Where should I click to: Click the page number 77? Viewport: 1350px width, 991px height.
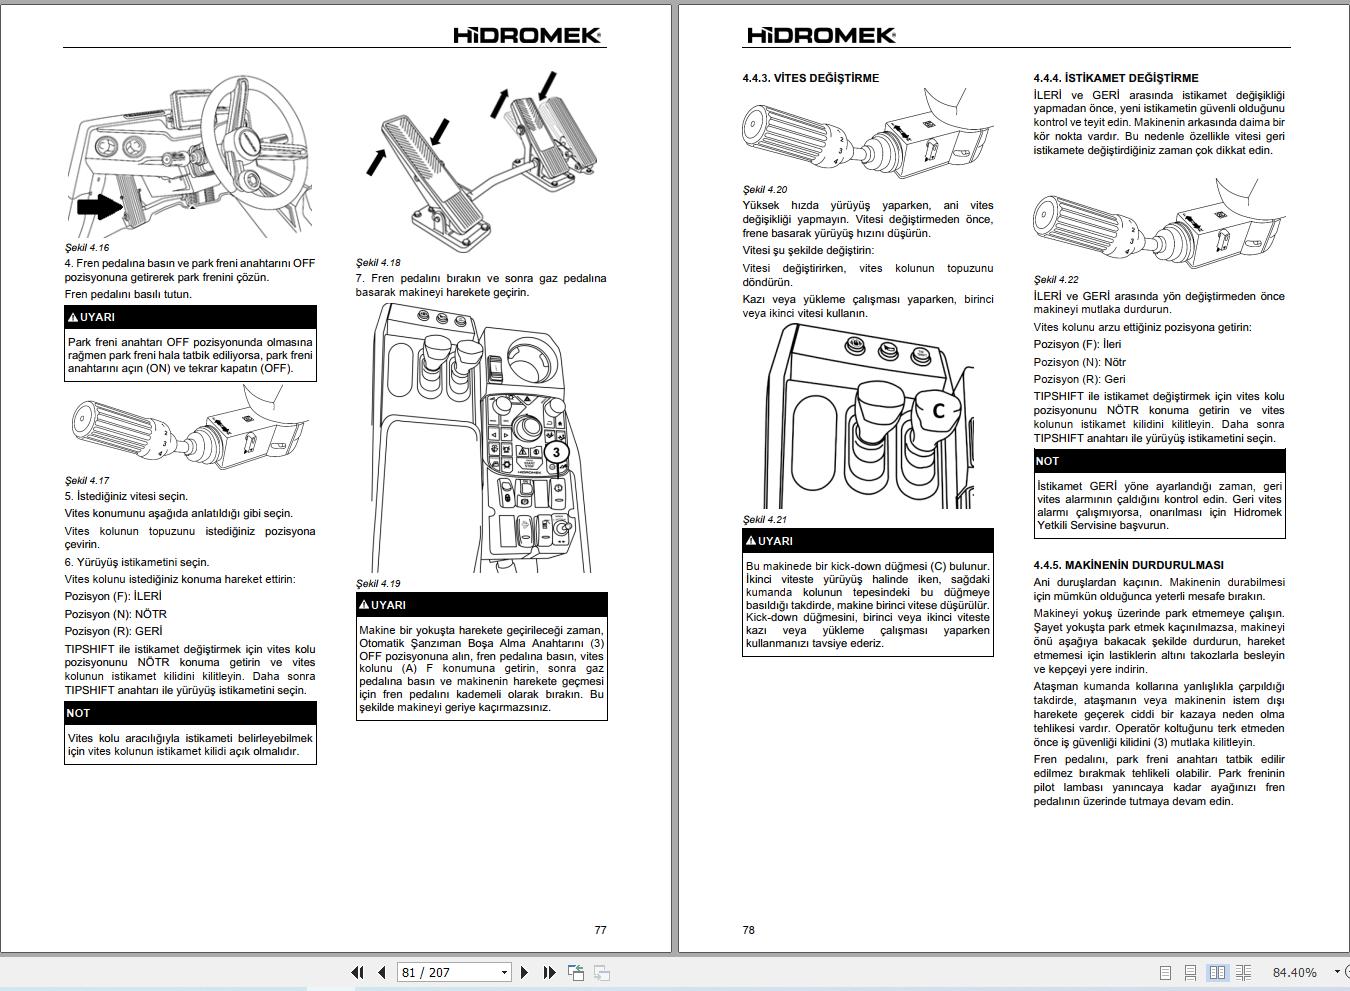click(x=600, y=930)
